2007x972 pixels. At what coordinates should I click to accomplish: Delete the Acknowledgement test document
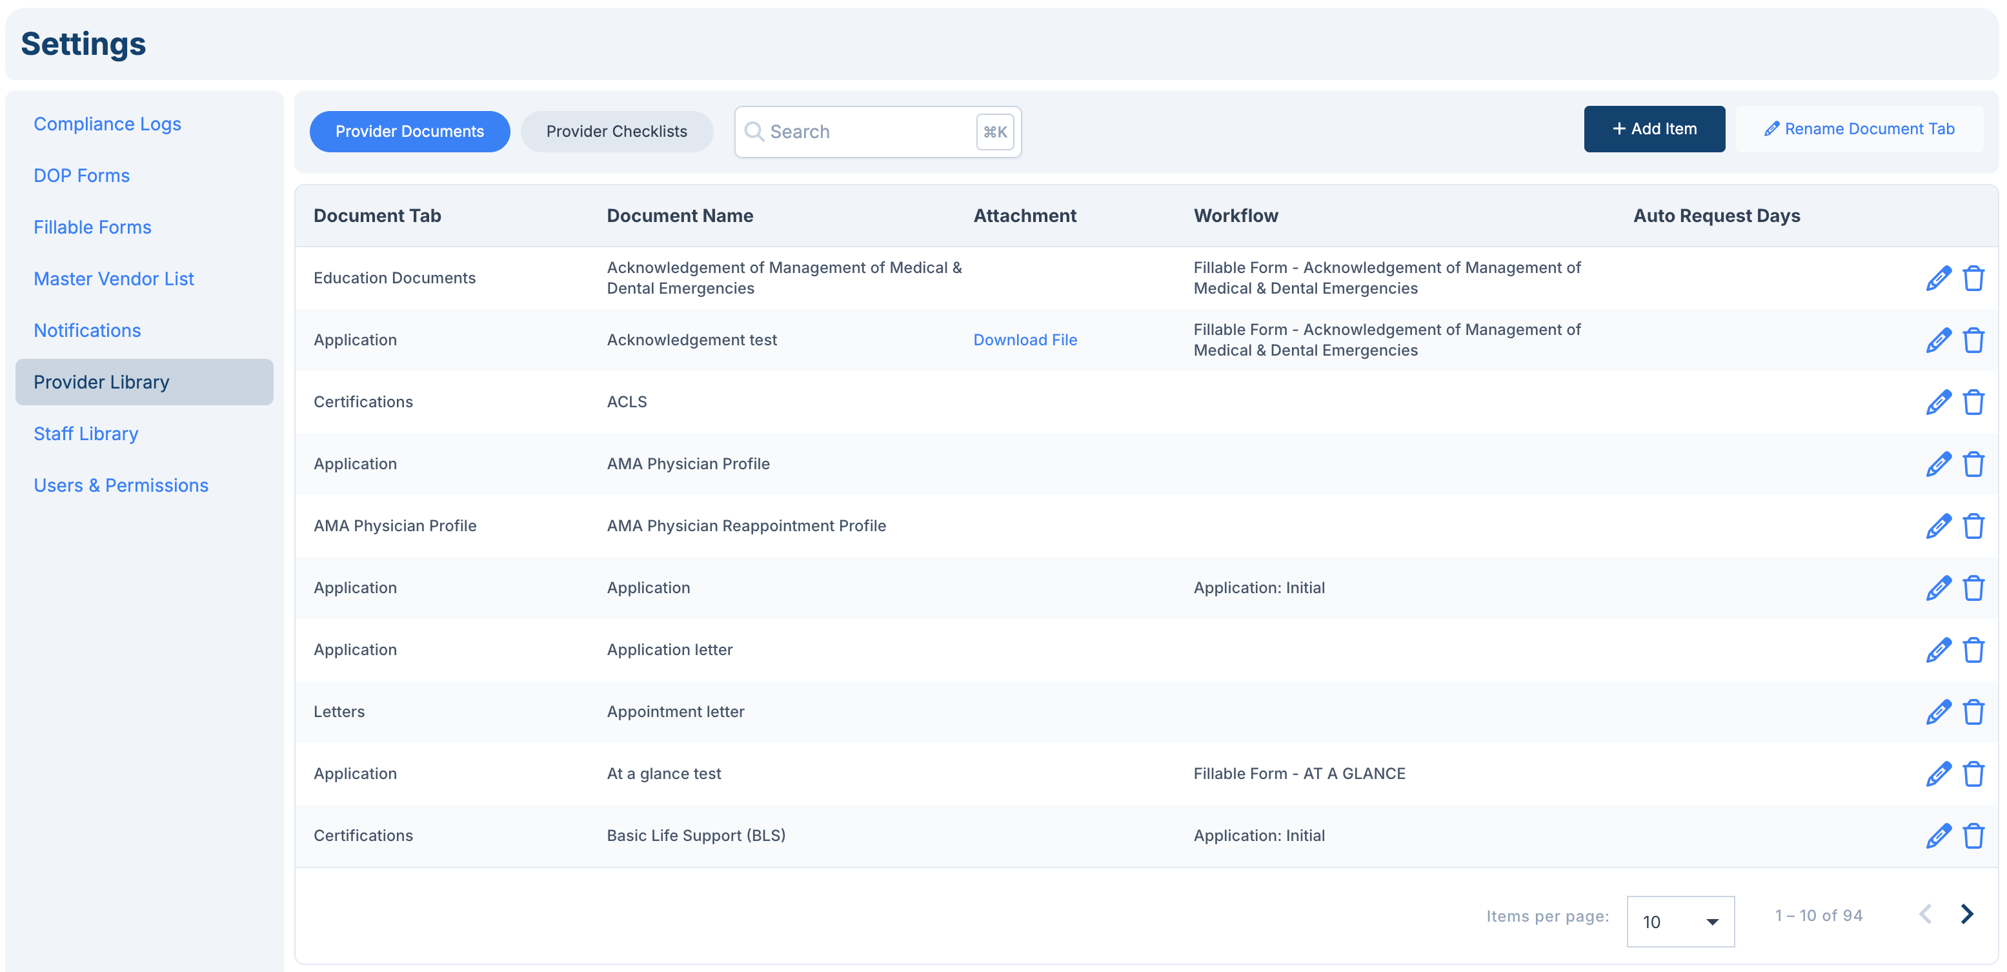(1973, 340)
